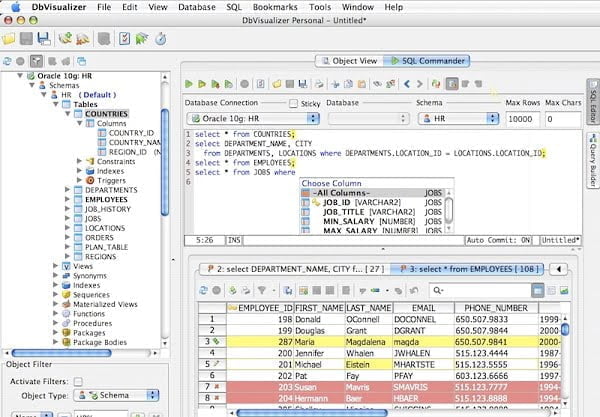Open the Schema dropdown showing HR

tap(458, 118)
